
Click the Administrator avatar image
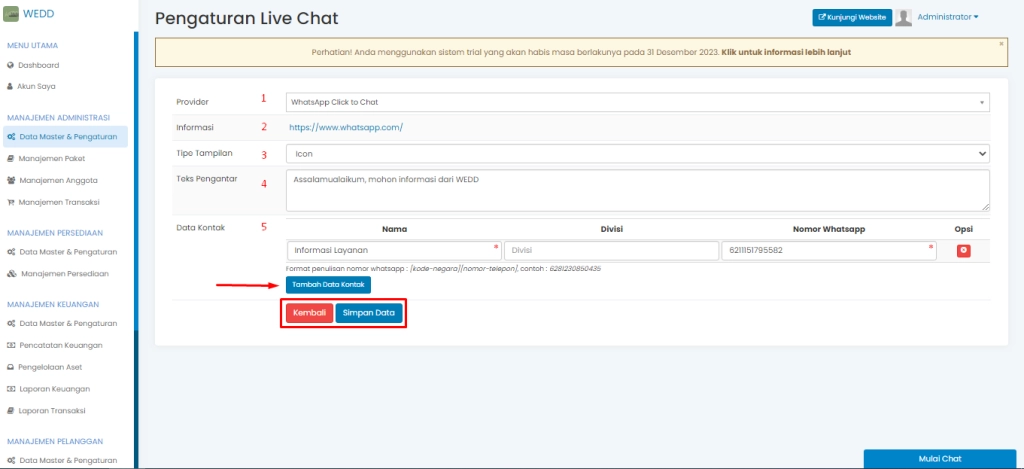(903, 17)
